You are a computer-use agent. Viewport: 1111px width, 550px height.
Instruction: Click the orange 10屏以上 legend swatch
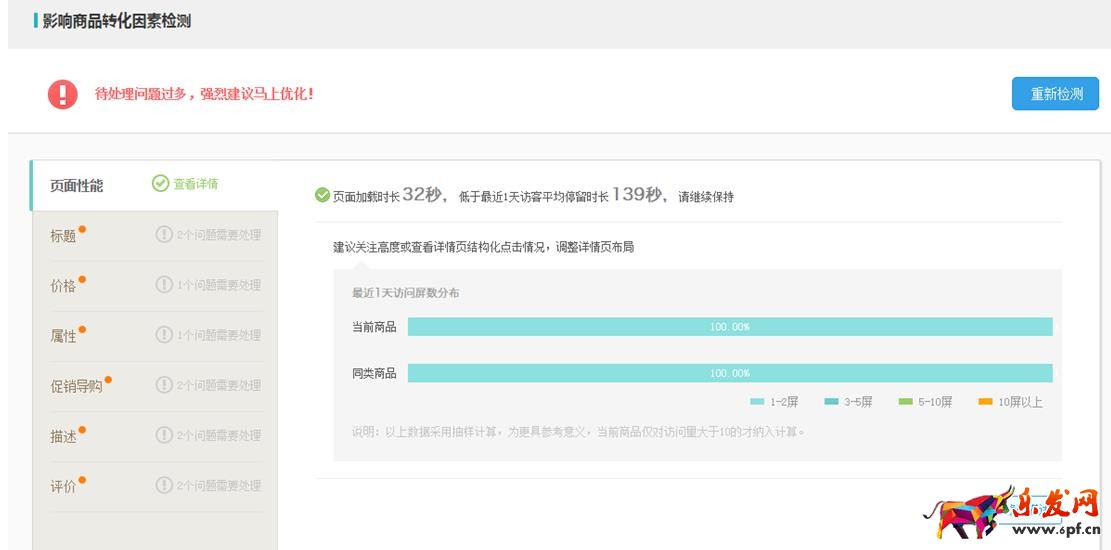click(985, 402)
